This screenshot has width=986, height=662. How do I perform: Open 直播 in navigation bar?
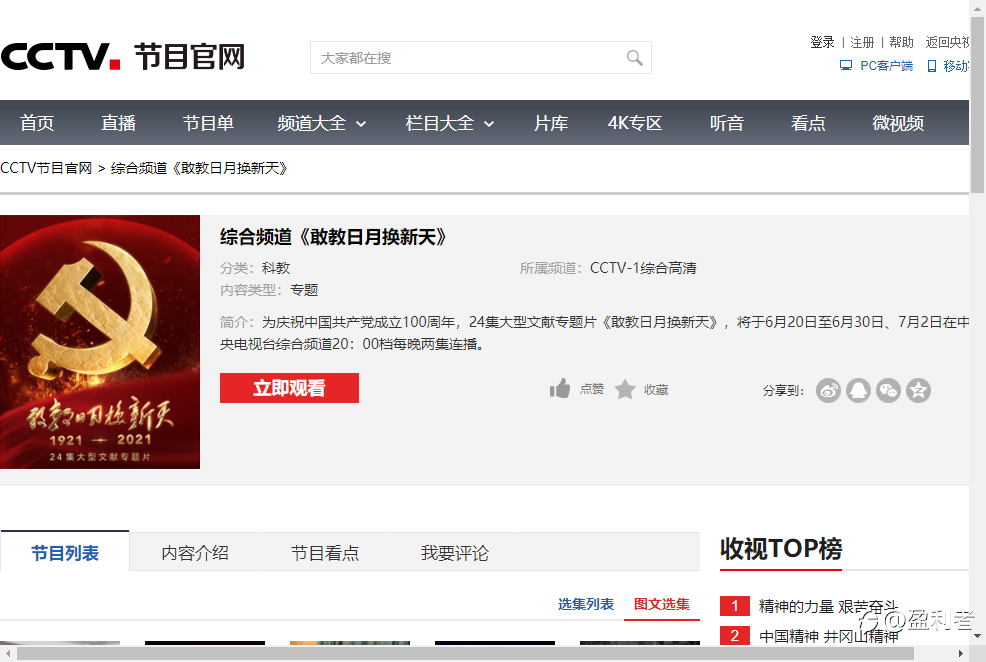click(118, 123)
